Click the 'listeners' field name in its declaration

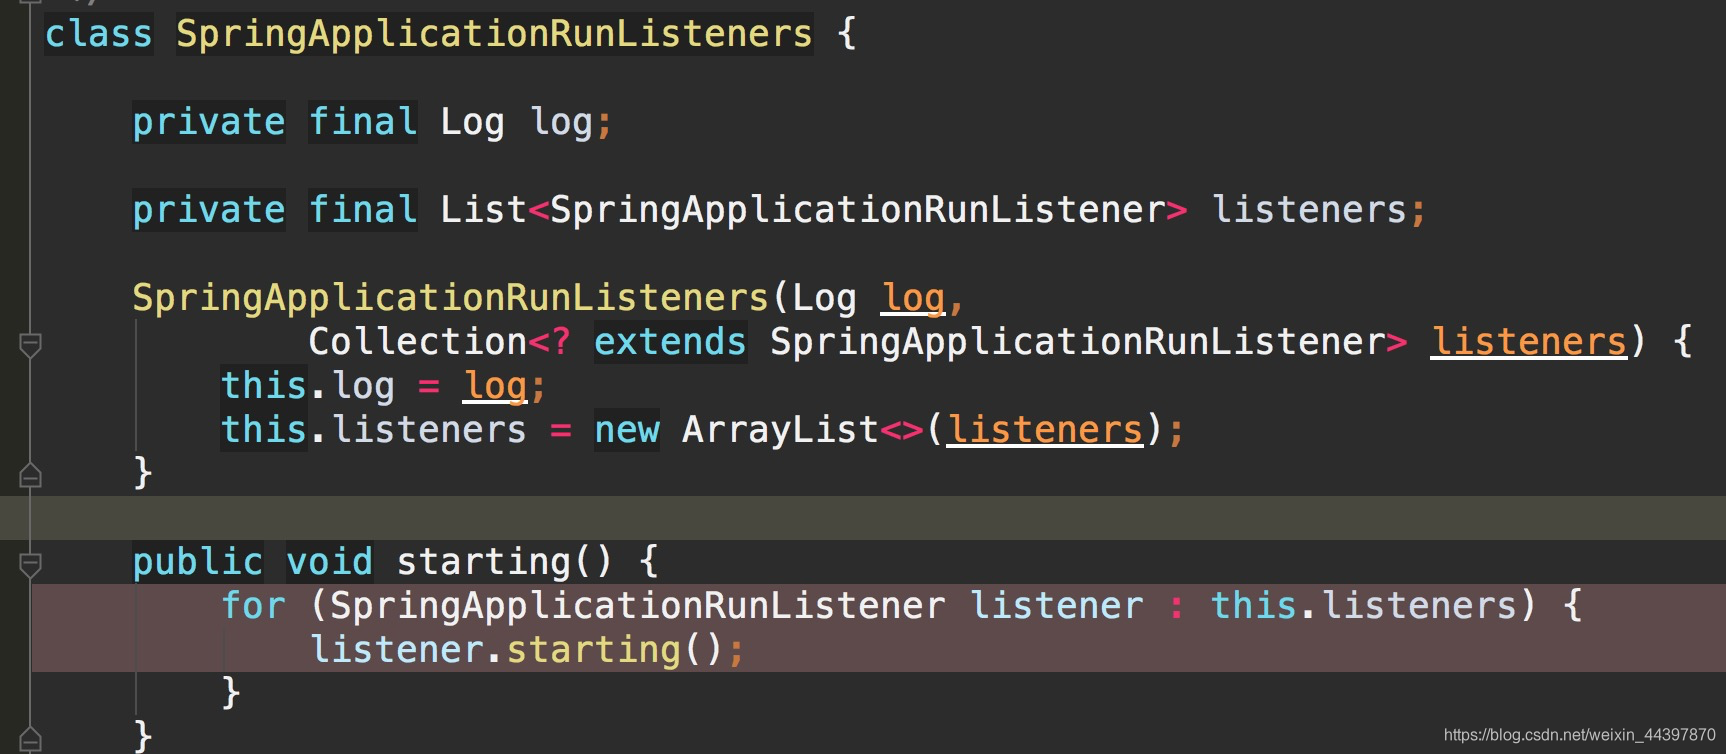(1309, 210)
